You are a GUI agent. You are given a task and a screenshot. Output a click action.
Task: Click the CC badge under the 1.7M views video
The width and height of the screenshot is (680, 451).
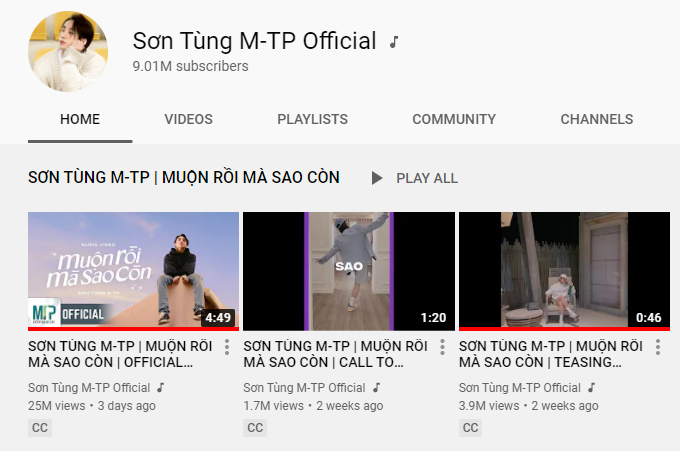[x=255, y=428]
